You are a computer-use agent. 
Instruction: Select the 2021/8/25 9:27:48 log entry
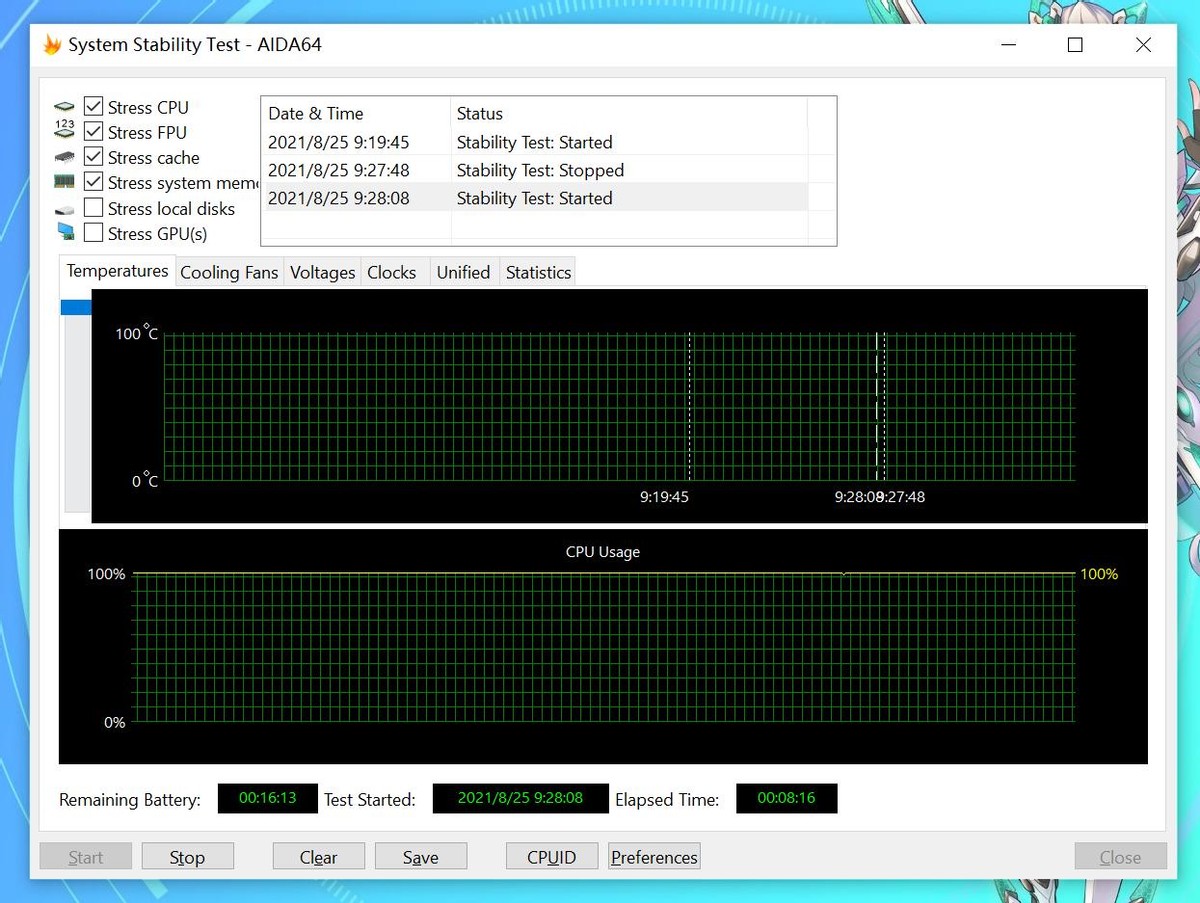pos(534,170)
